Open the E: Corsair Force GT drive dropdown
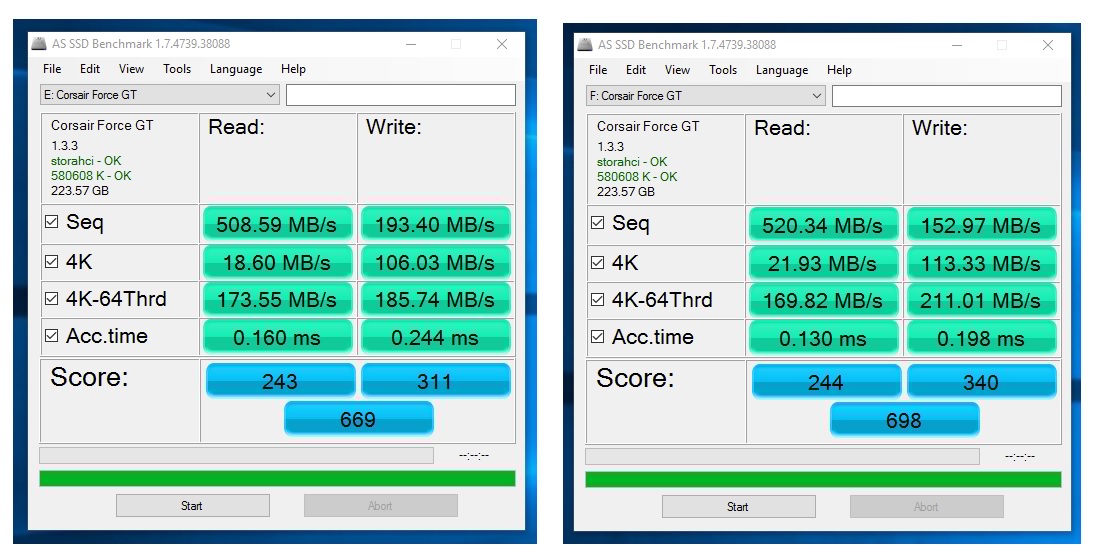This screenshot has width=1105, height=557. coord(160,94)
